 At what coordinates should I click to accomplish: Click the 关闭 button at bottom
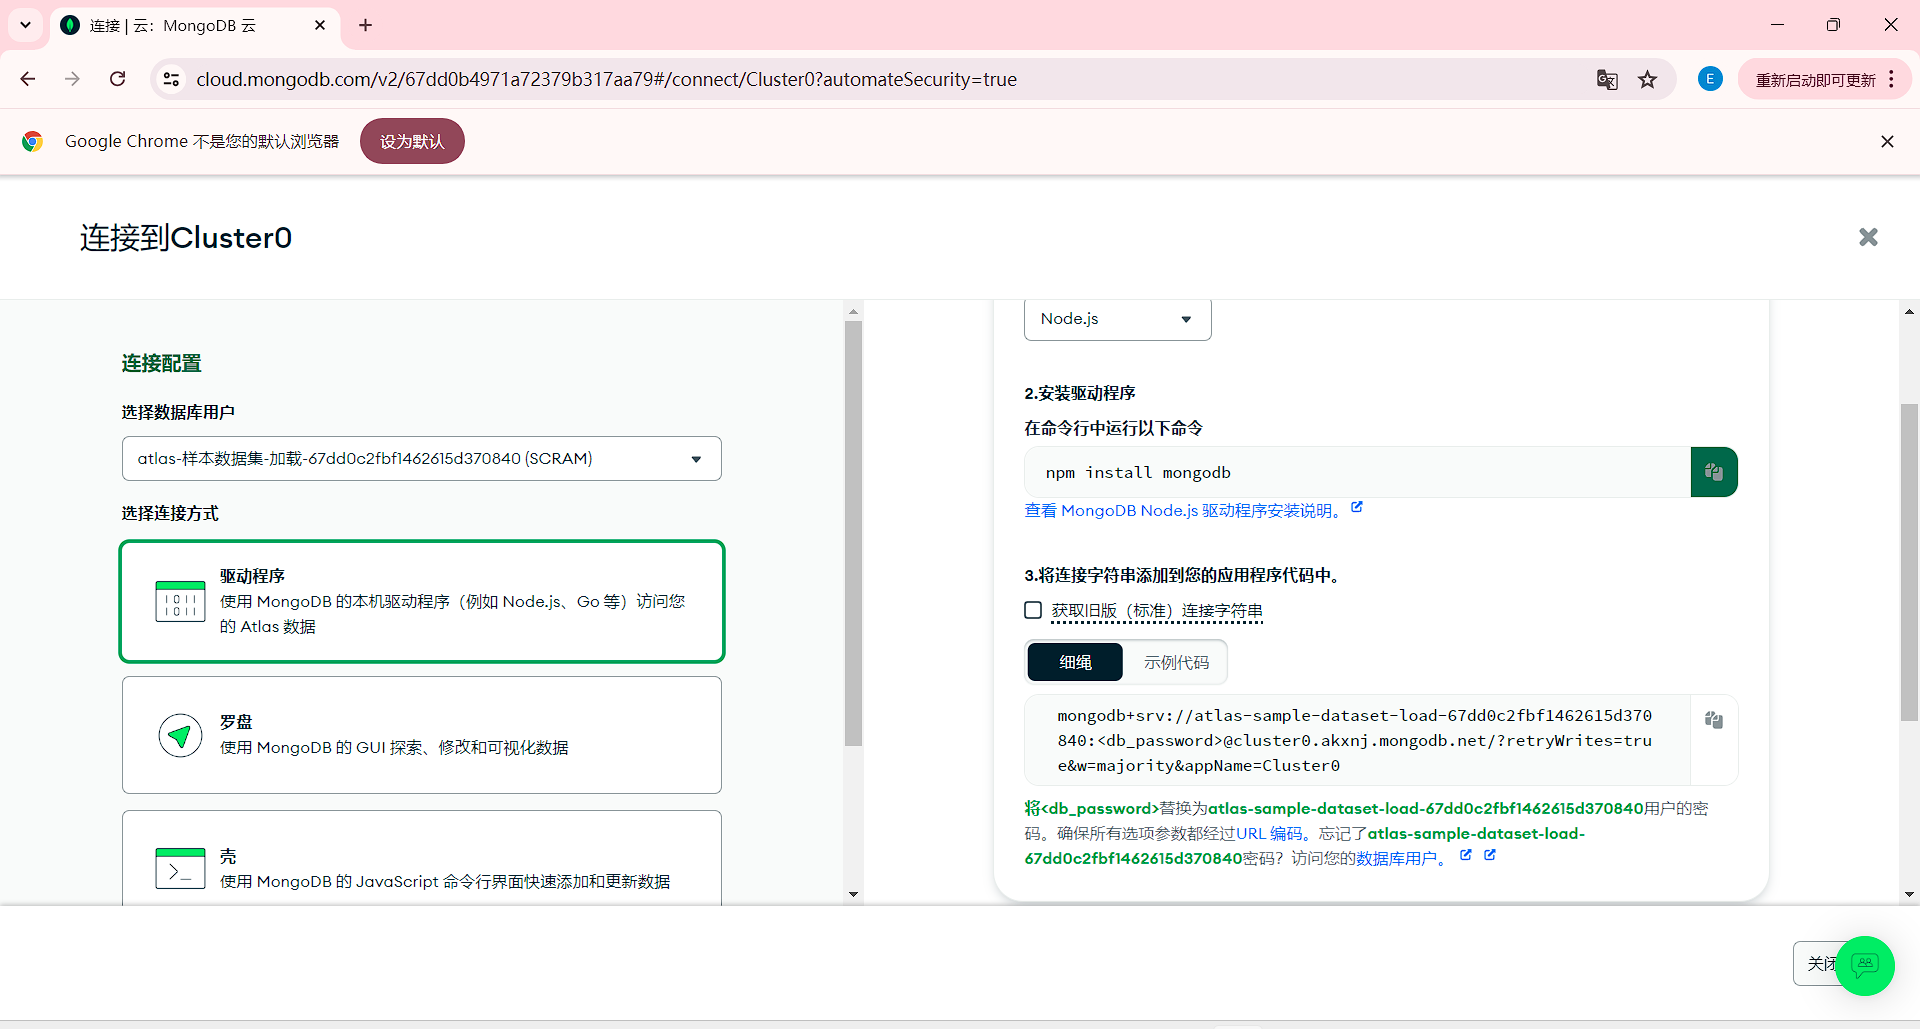coord(1820,963)
